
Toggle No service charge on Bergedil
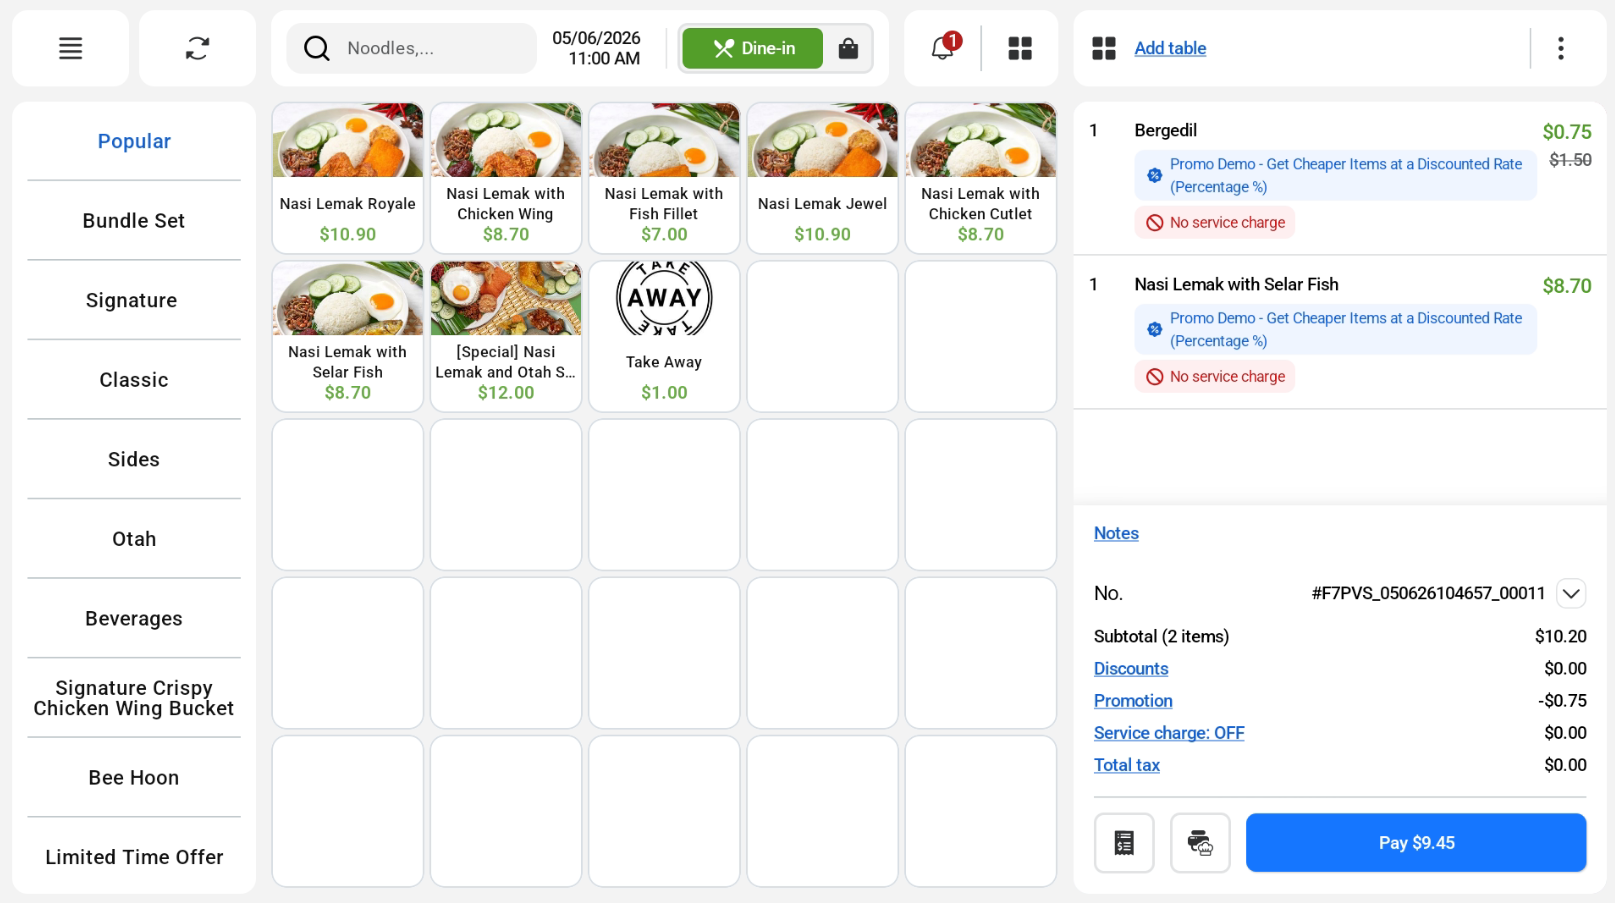1215,222
